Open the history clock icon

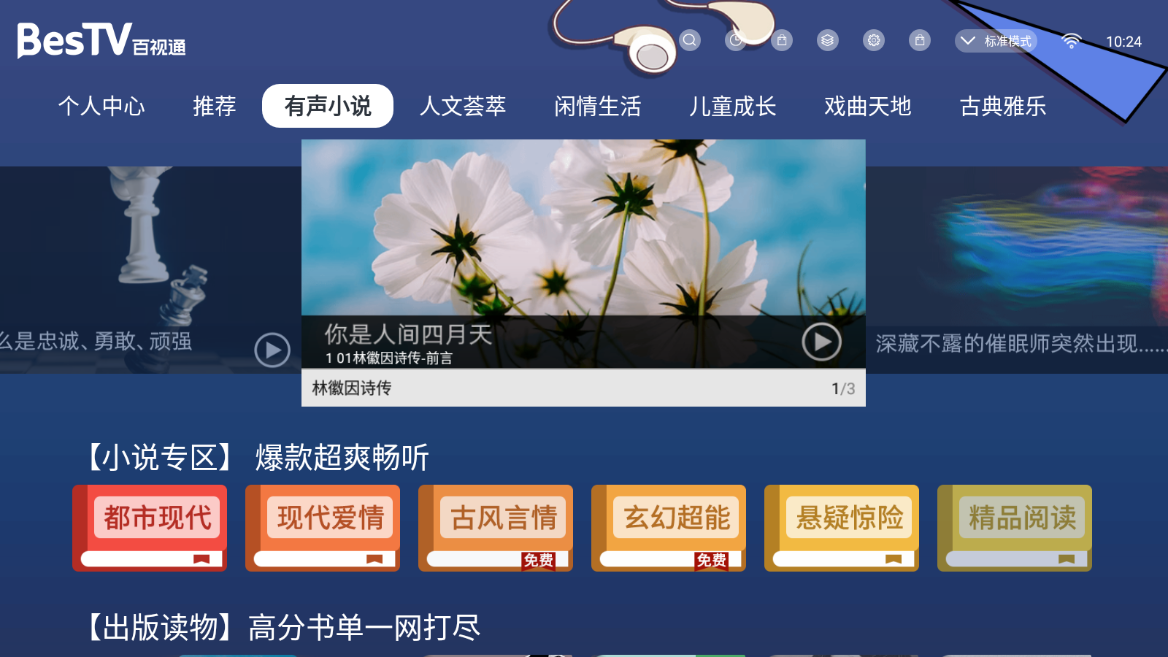click(736, 40)
